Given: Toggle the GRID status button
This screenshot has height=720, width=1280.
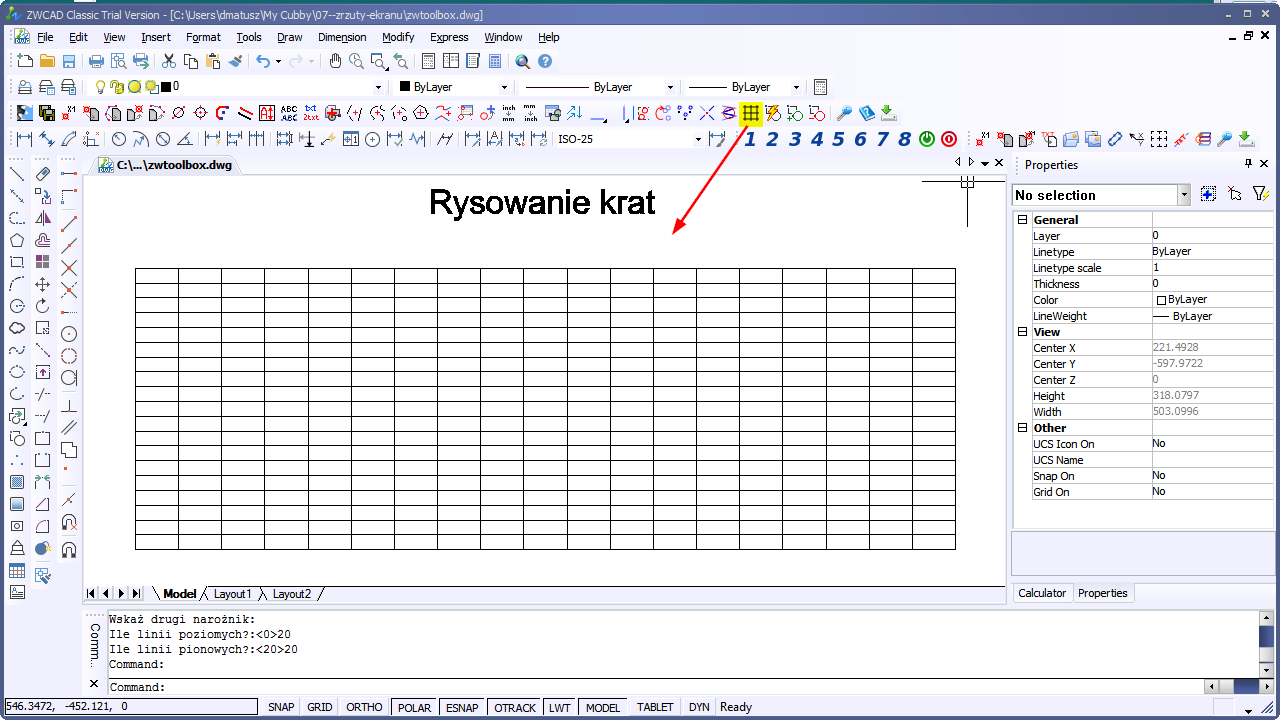Looking at the screenshot, I should coord(320,707).
